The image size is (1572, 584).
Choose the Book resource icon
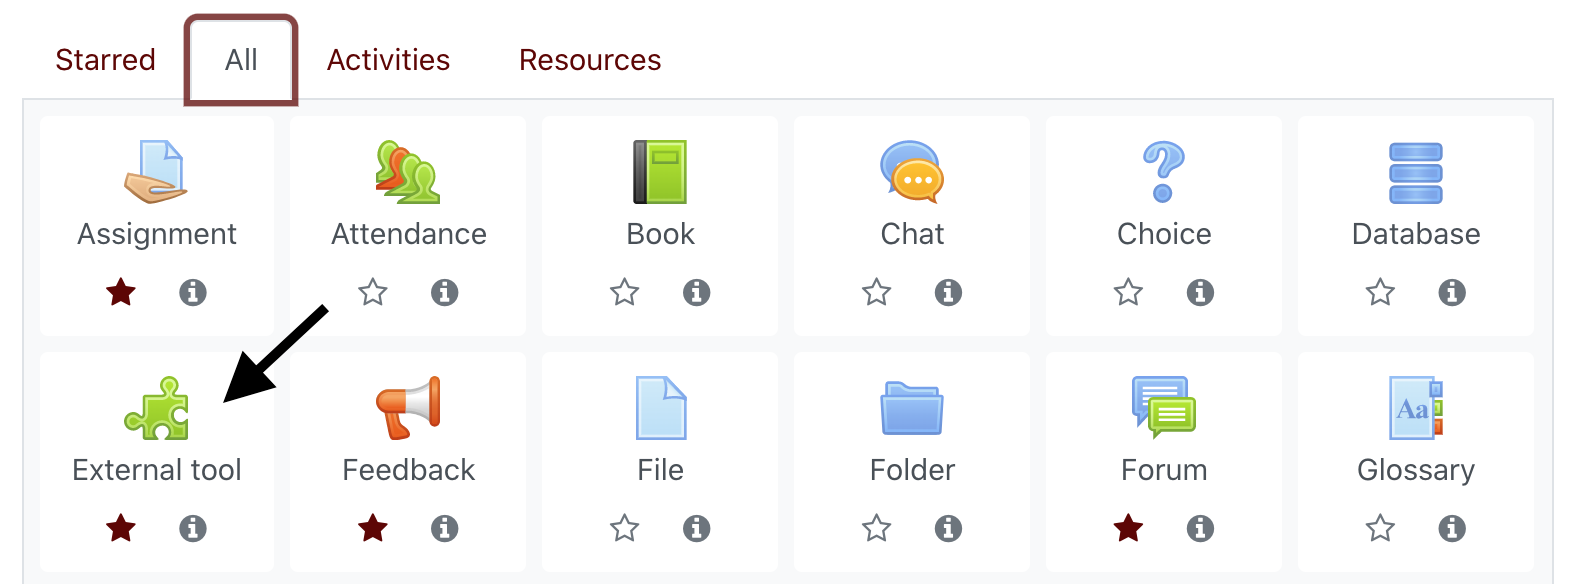(660, 172)
